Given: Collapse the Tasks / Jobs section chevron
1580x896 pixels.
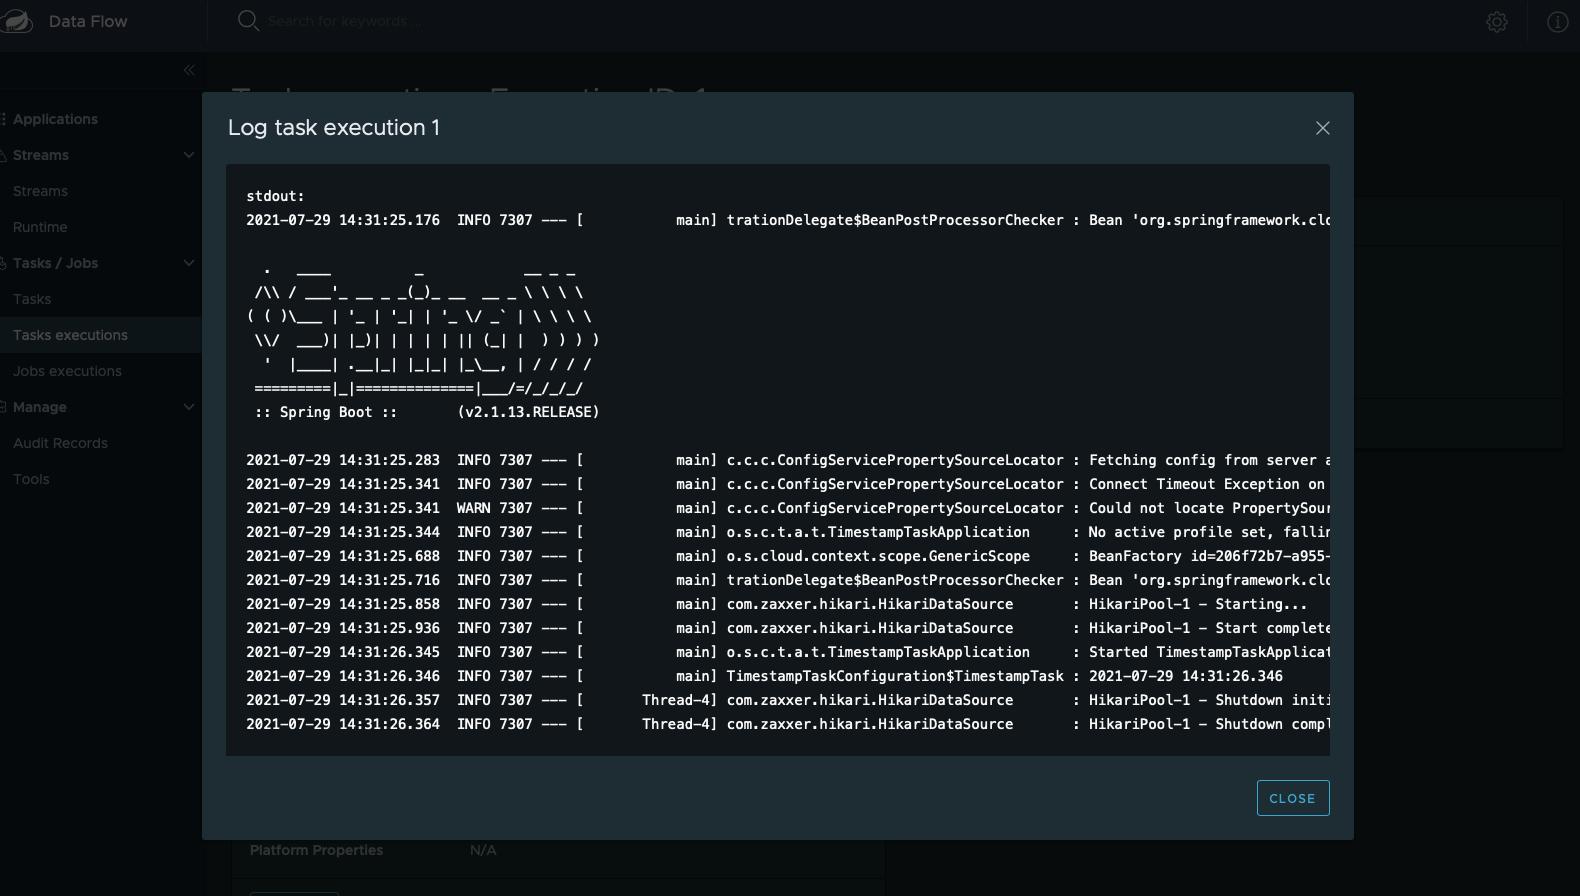Looking at the screenshot, I should (188, 263).
